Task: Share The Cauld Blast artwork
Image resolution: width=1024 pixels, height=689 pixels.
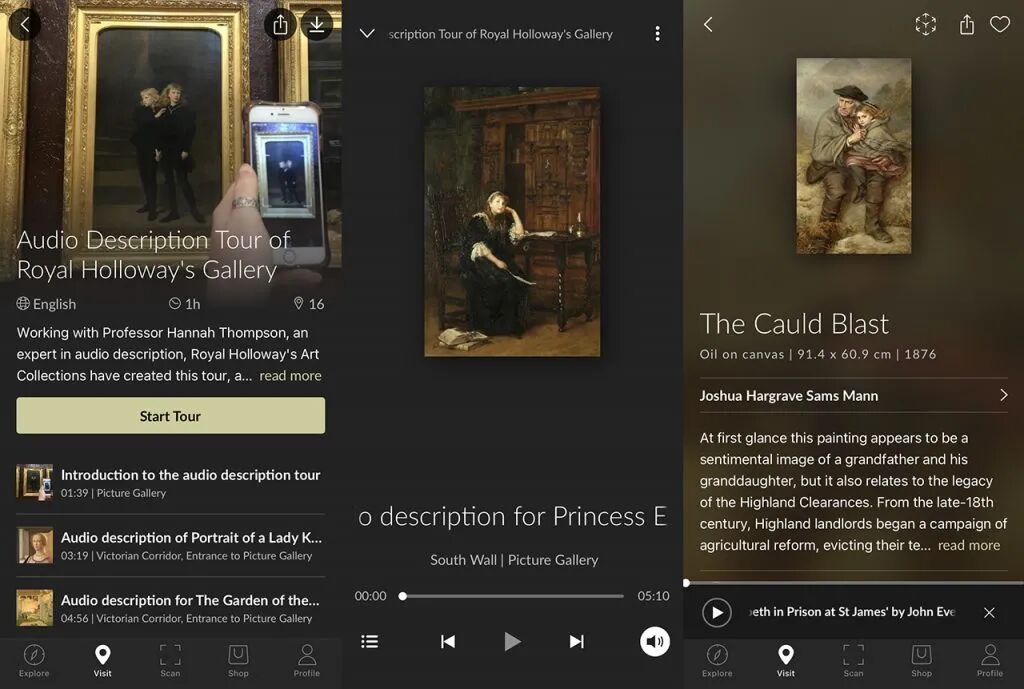Action: point(967,25)
